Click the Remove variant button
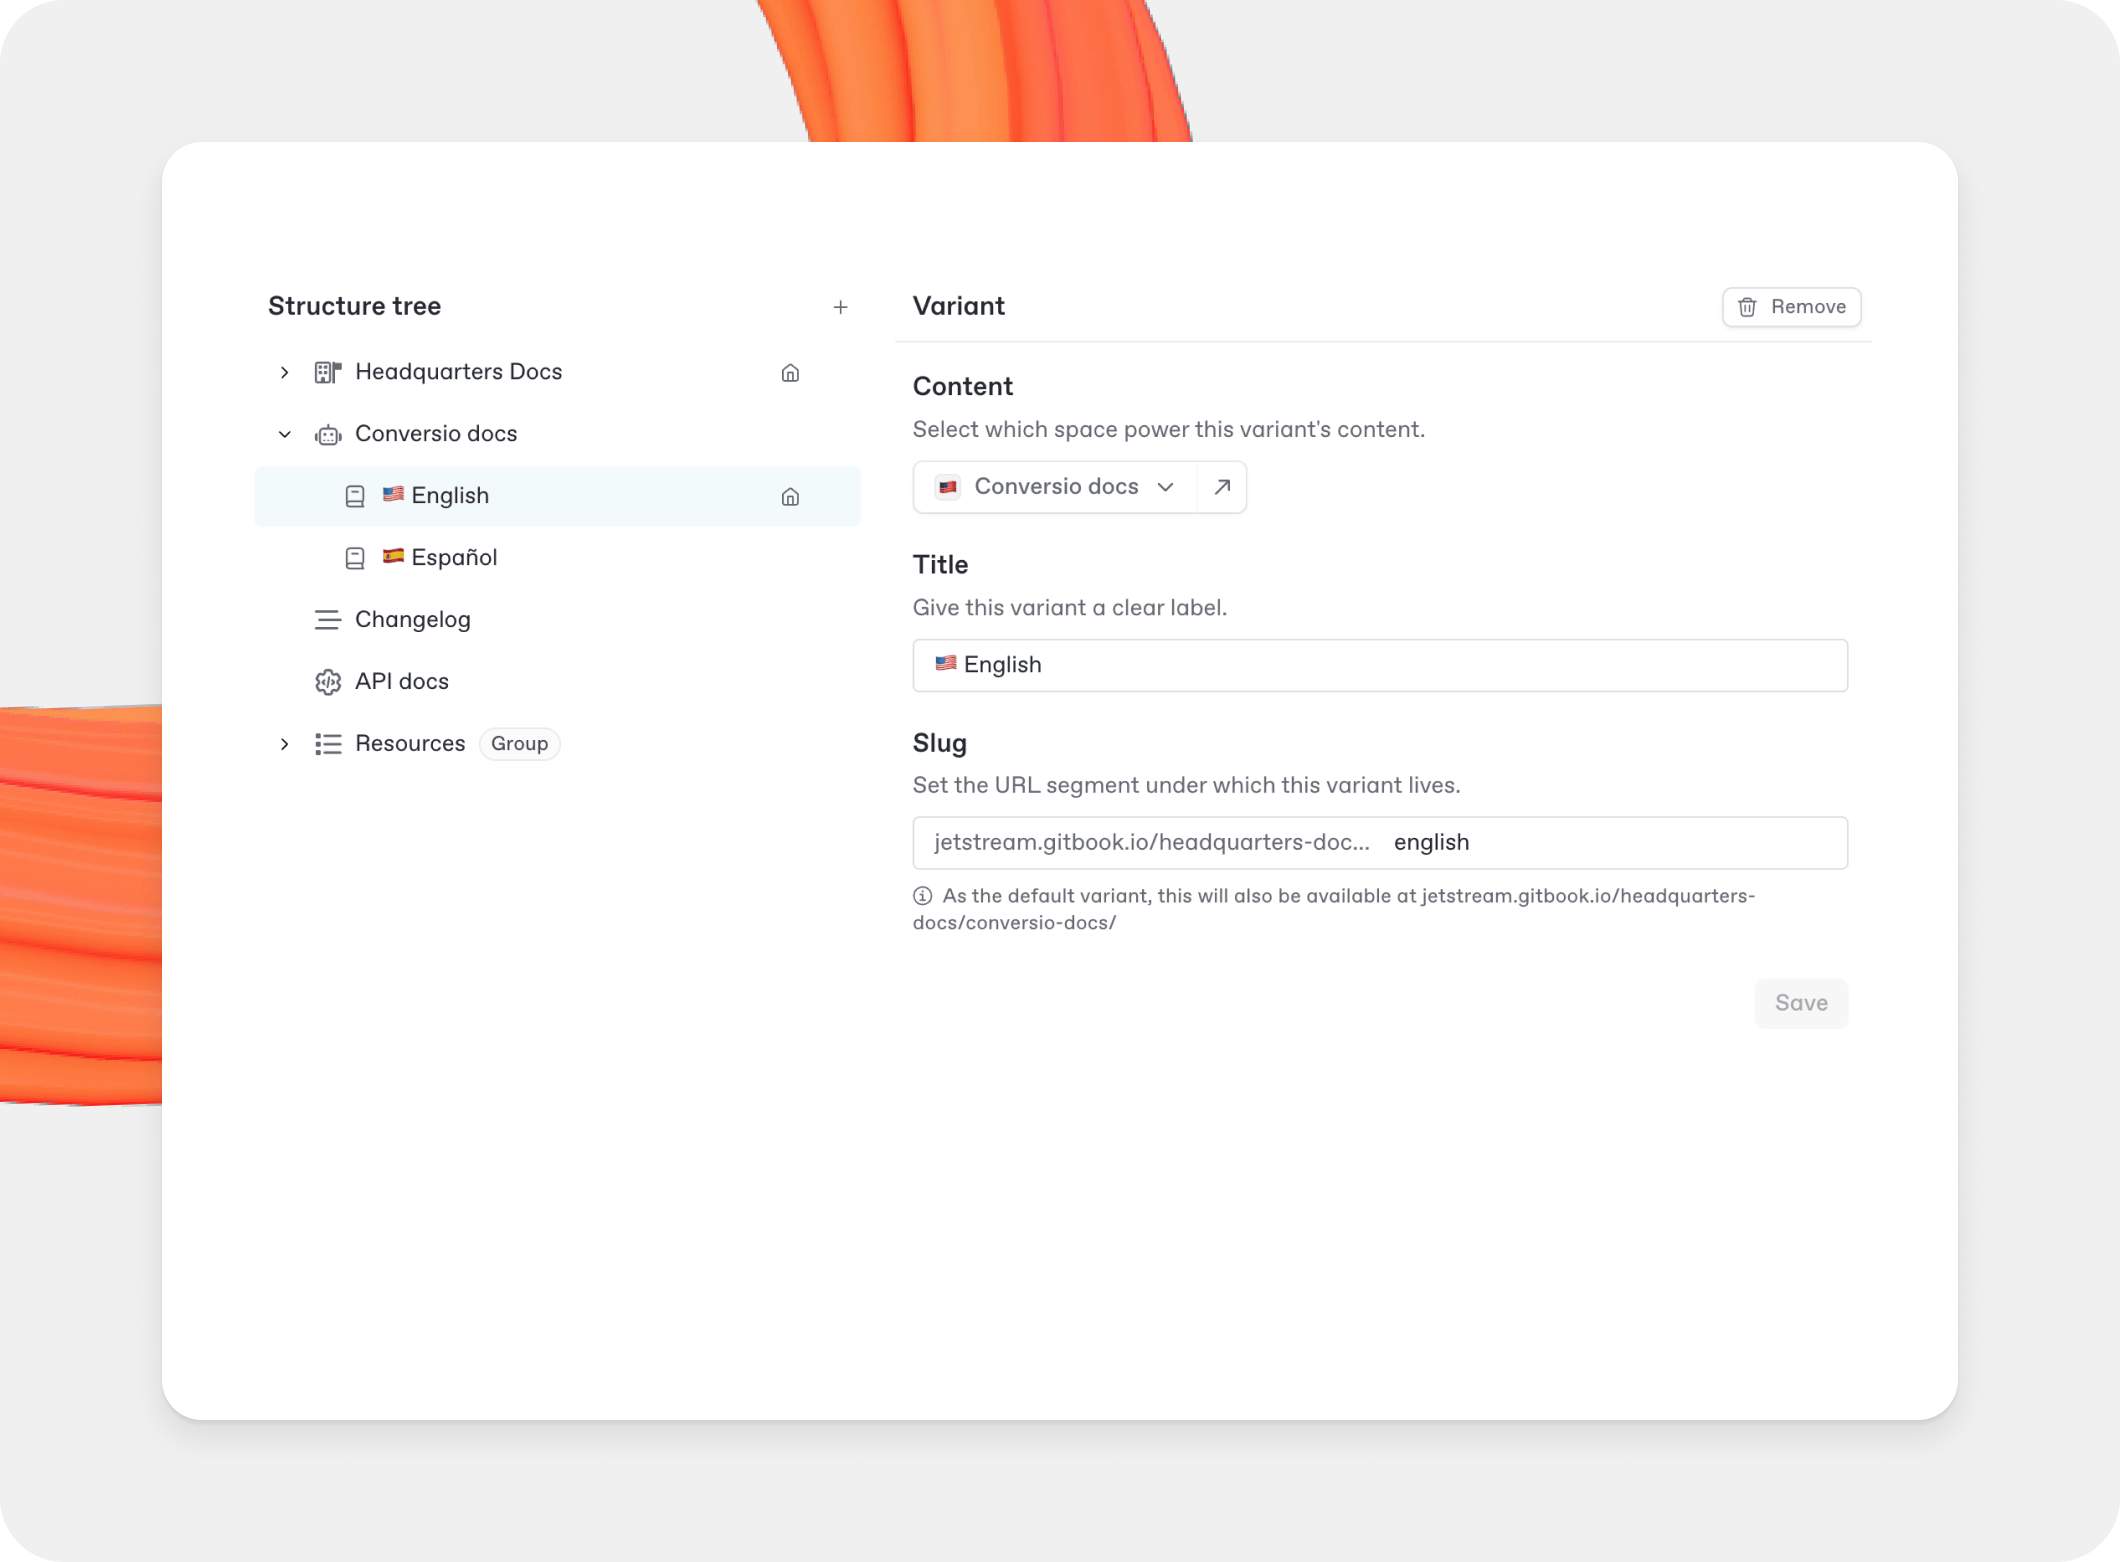The image size is (2120, 1562). [1791, 307]
